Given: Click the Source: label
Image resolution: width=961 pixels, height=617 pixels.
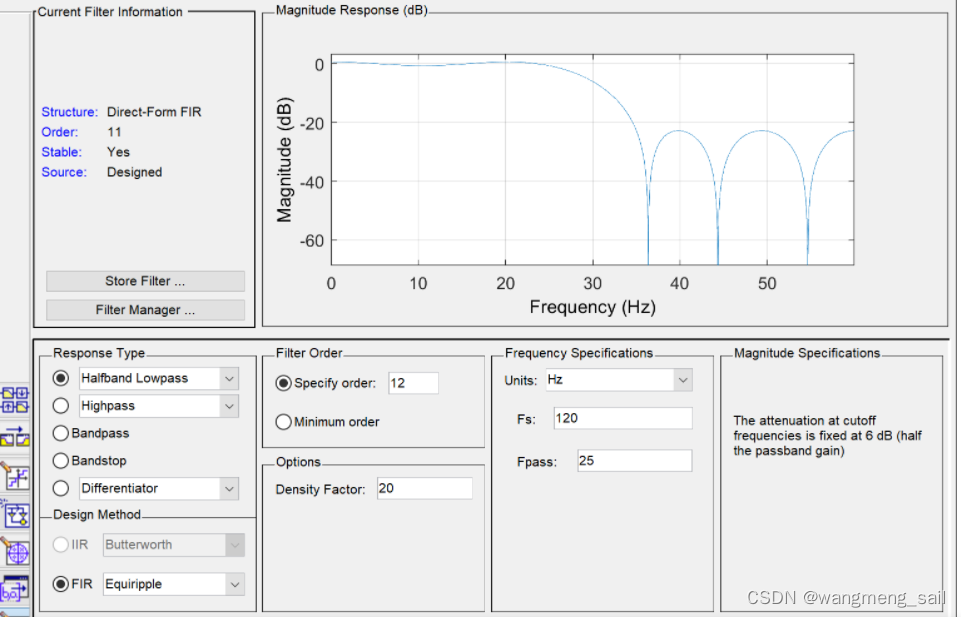Looking at the screenshot, I should coord(64,172).
